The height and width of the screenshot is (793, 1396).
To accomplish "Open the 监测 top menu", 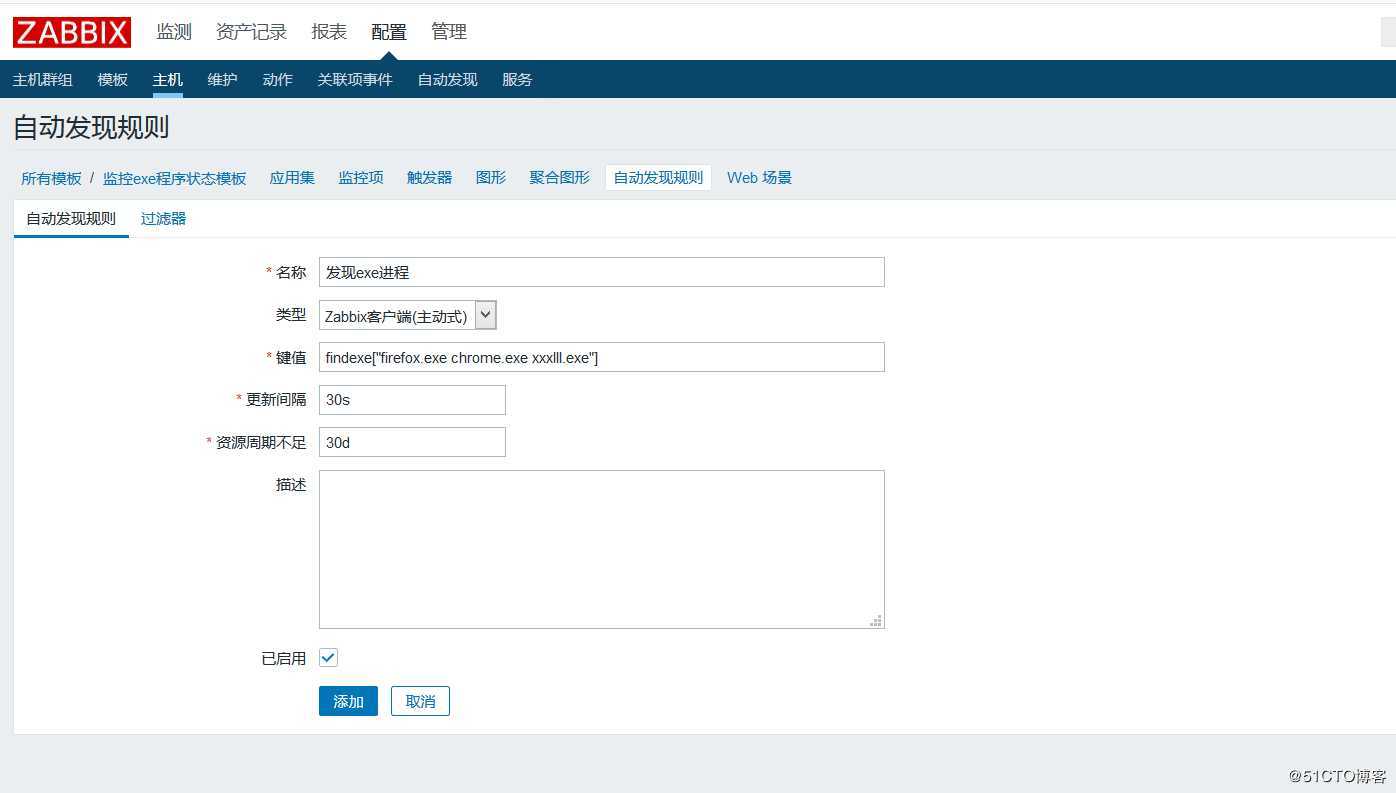I will coord(174,32).
